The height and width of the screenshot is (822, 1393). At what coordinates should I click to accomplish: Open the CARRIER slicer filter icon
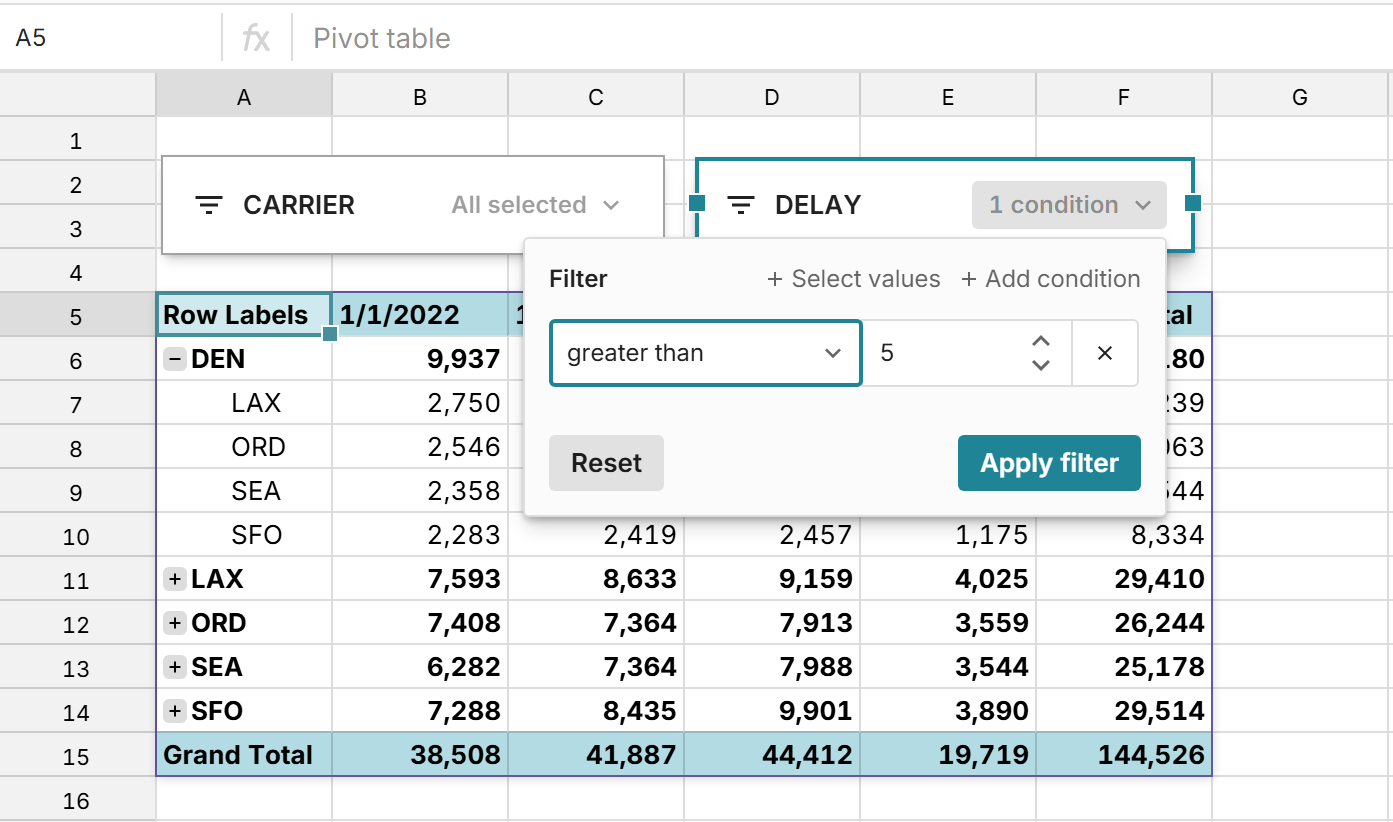click(210, 205)
